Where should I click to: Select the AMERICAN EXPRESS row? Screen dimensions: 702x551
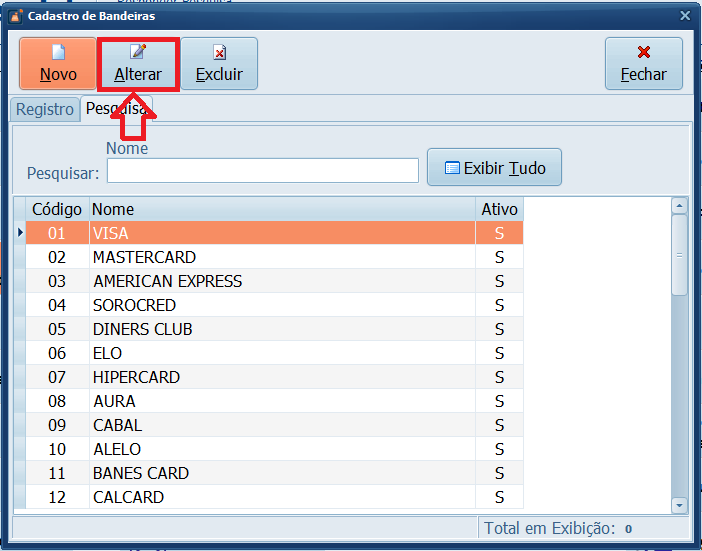pos(167,281)
